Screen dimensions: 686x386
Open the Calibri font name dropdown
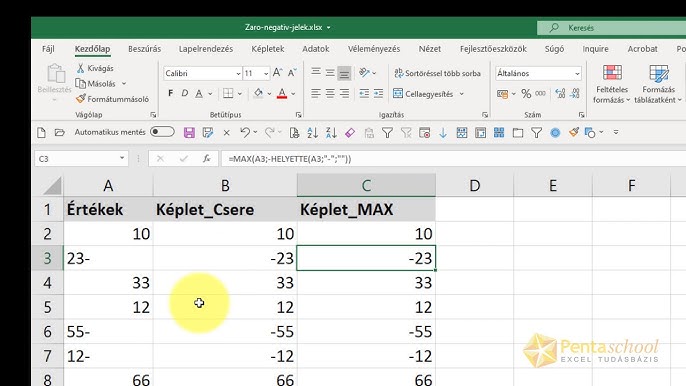tap(238, 74)
